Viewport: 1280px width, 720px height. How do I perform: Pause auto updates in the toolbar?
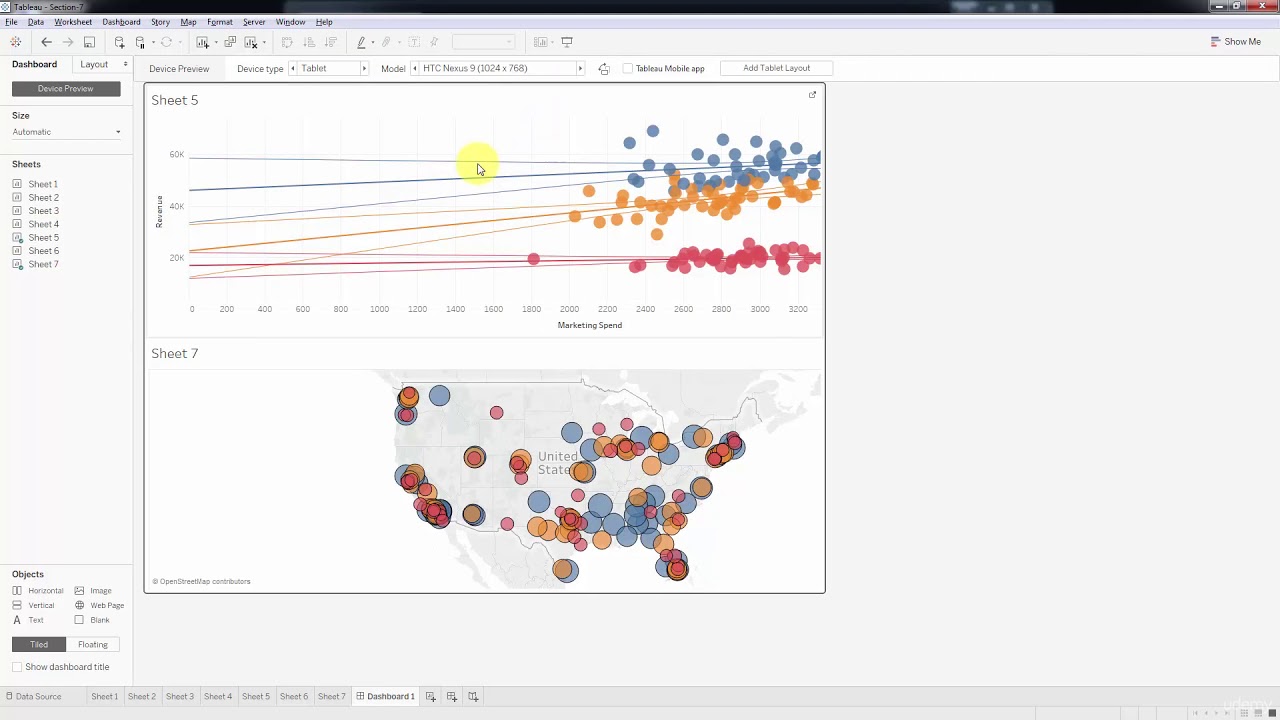140,42
